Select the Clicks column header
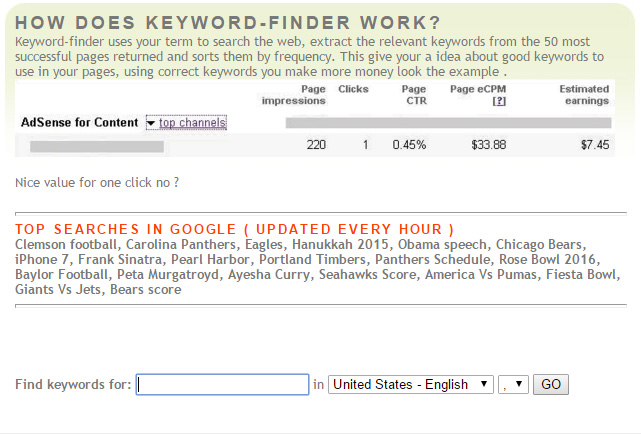641x434 pixels. [353, 88]
